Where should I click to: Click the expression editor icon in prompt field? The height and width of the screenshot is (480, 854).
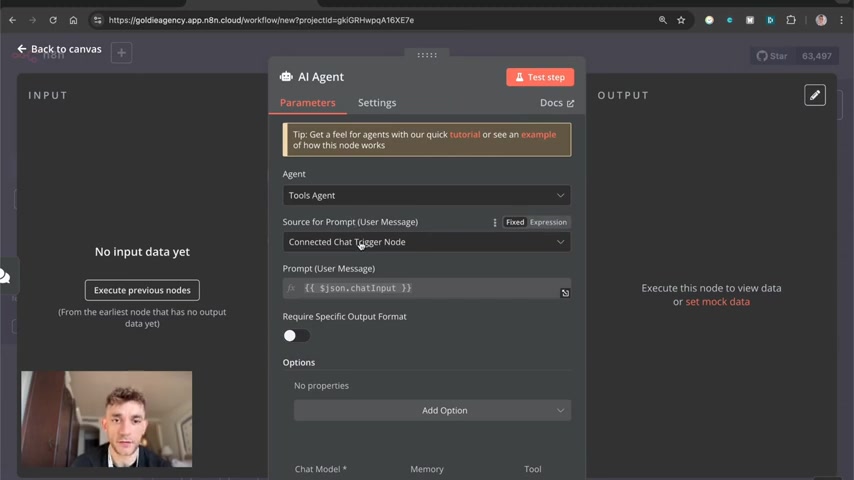pos(565,293)
